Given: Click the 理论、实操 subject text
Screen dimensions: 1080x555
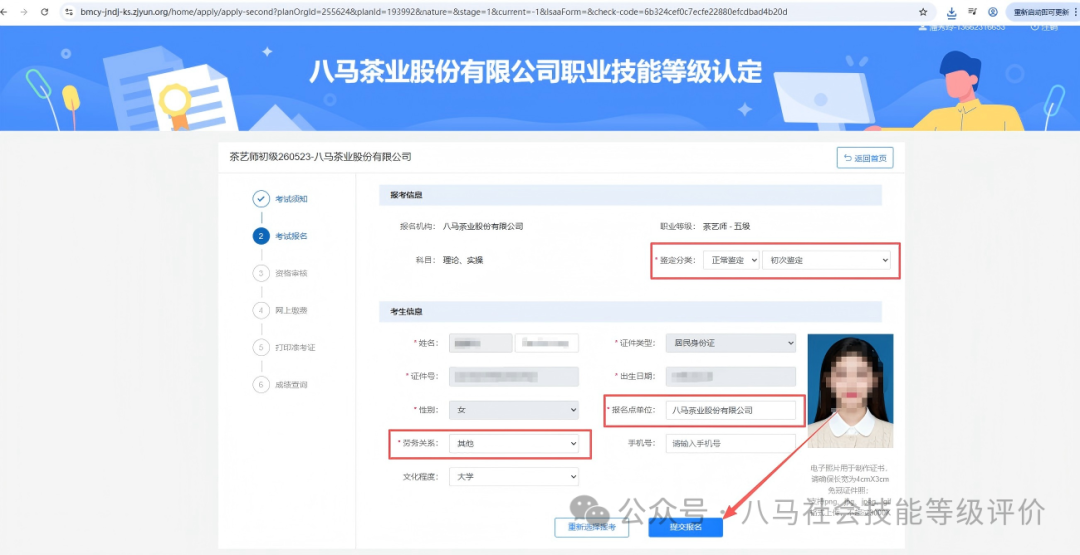Looking at the screenshot, I should (463, 260).
